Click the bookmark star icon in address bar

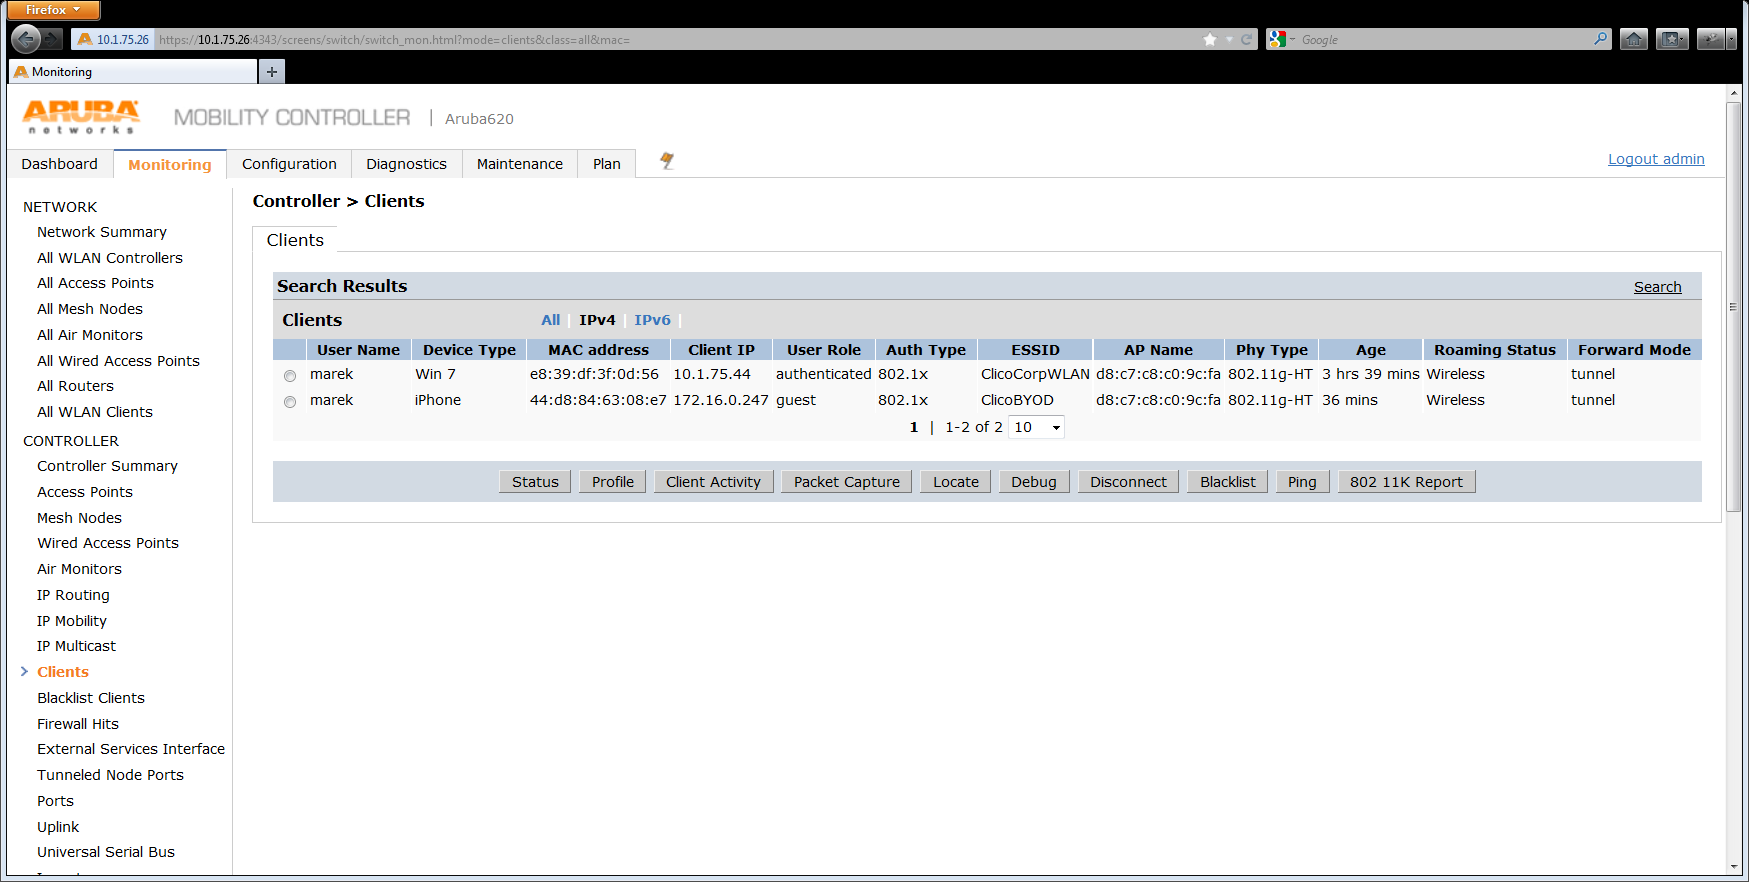pos(1210,40)
